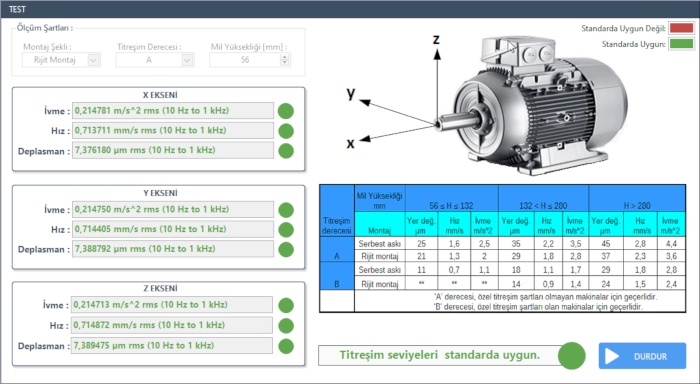Click the 'Ölçüm Şartları' group label

click(x=45, y=28)
